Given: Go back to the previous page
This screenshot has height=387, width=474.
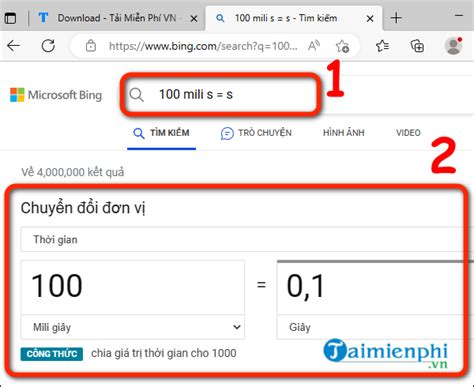Looking at the screenshot, I should pyautogui.click(x=14, y=46).
